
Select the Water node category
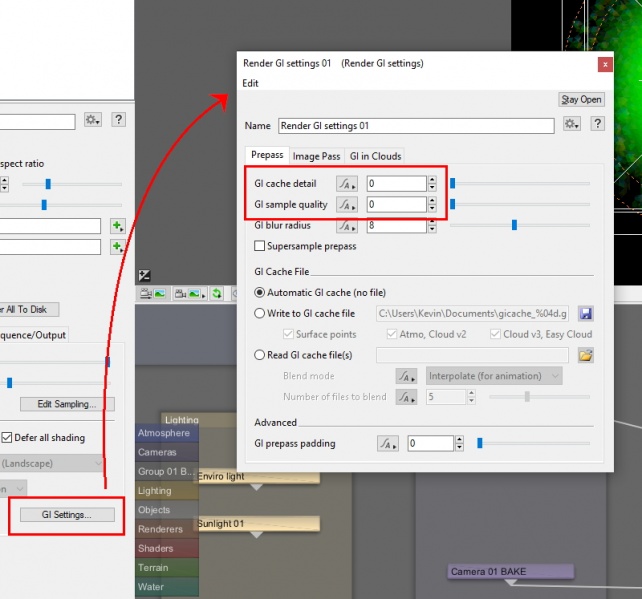coord(167,587)
